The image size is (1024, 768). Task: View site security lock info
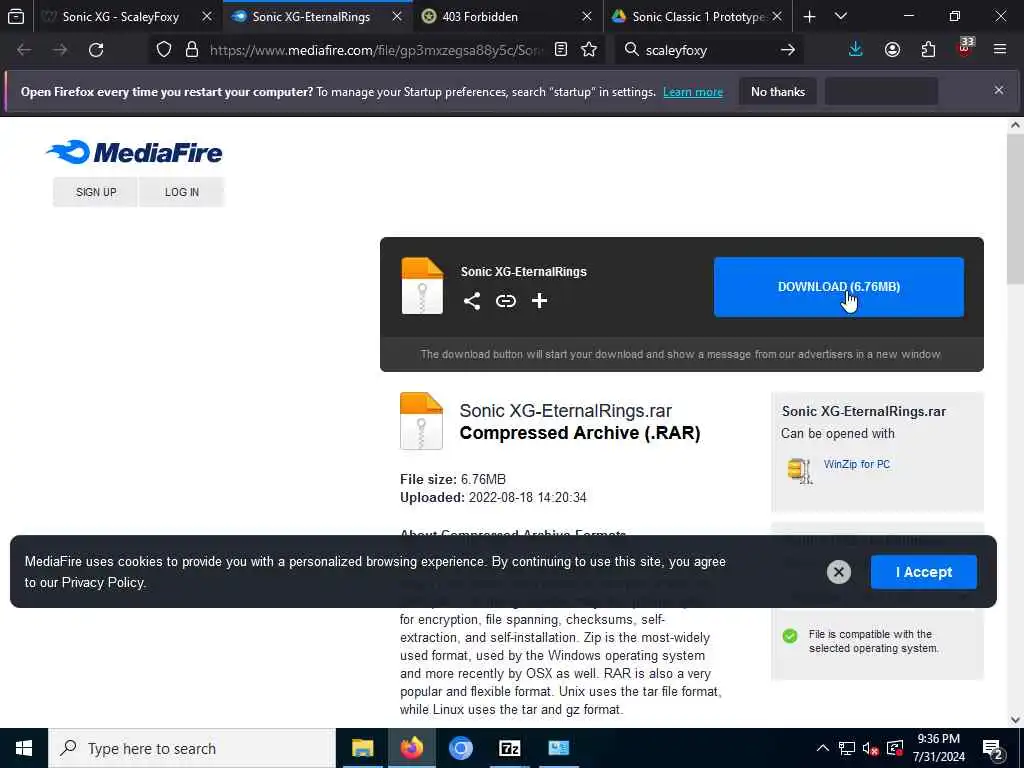[191, 50]
